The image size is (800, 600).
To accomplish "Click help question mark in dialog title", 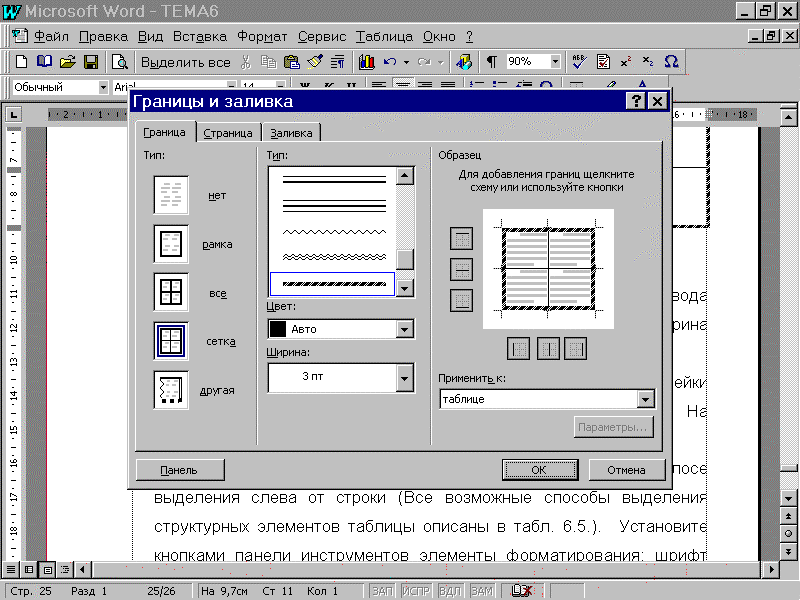I will click(x=636, y=101).
